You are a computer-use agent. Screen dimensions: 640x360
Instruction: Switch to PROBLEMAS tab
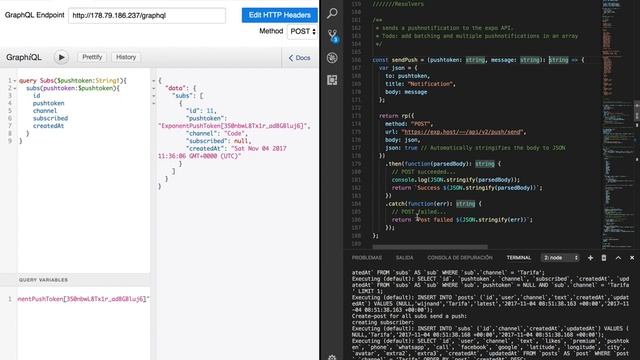(367, 258)
